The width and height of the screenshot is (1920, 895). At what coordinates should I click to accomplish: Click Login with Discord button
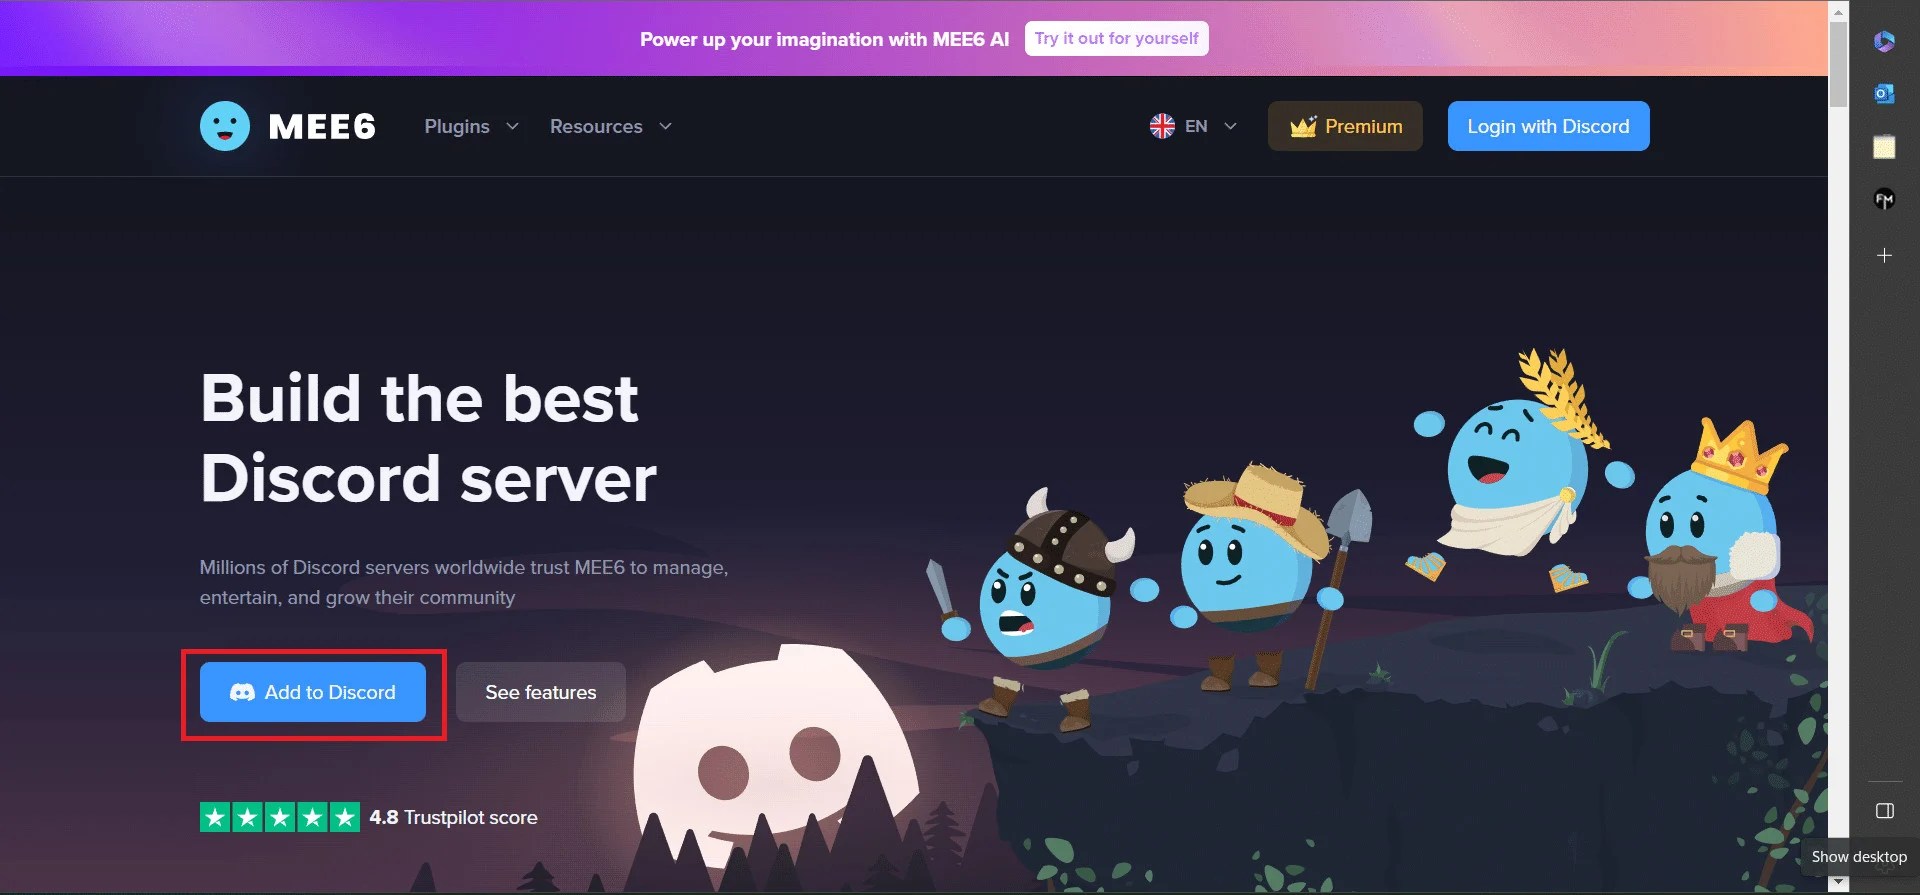(1548, 126)
